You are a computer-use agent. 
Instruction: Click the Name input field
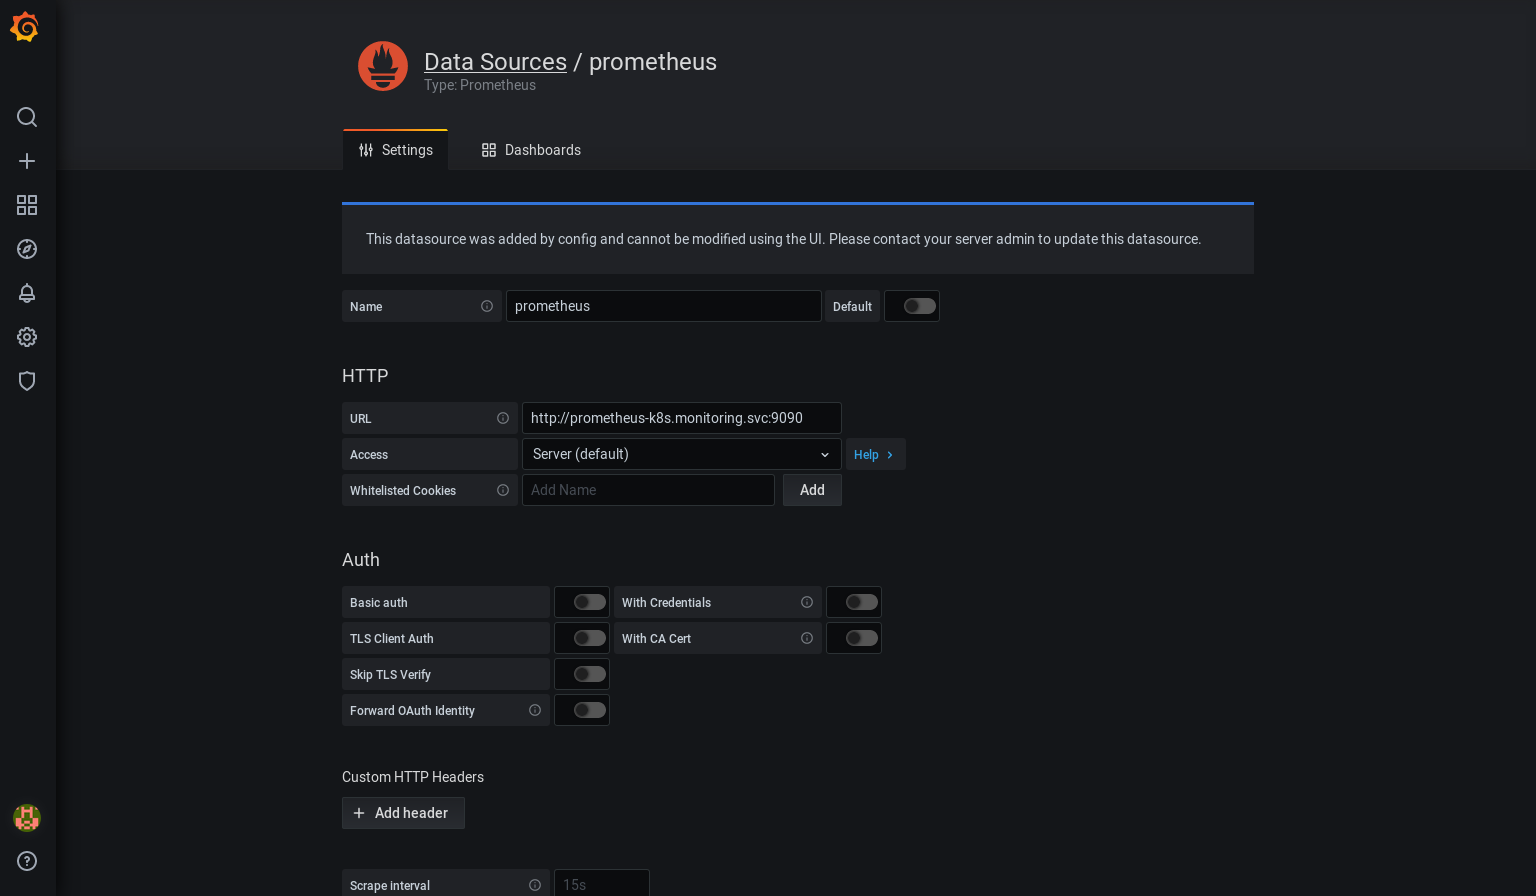(x=664, y=306)
